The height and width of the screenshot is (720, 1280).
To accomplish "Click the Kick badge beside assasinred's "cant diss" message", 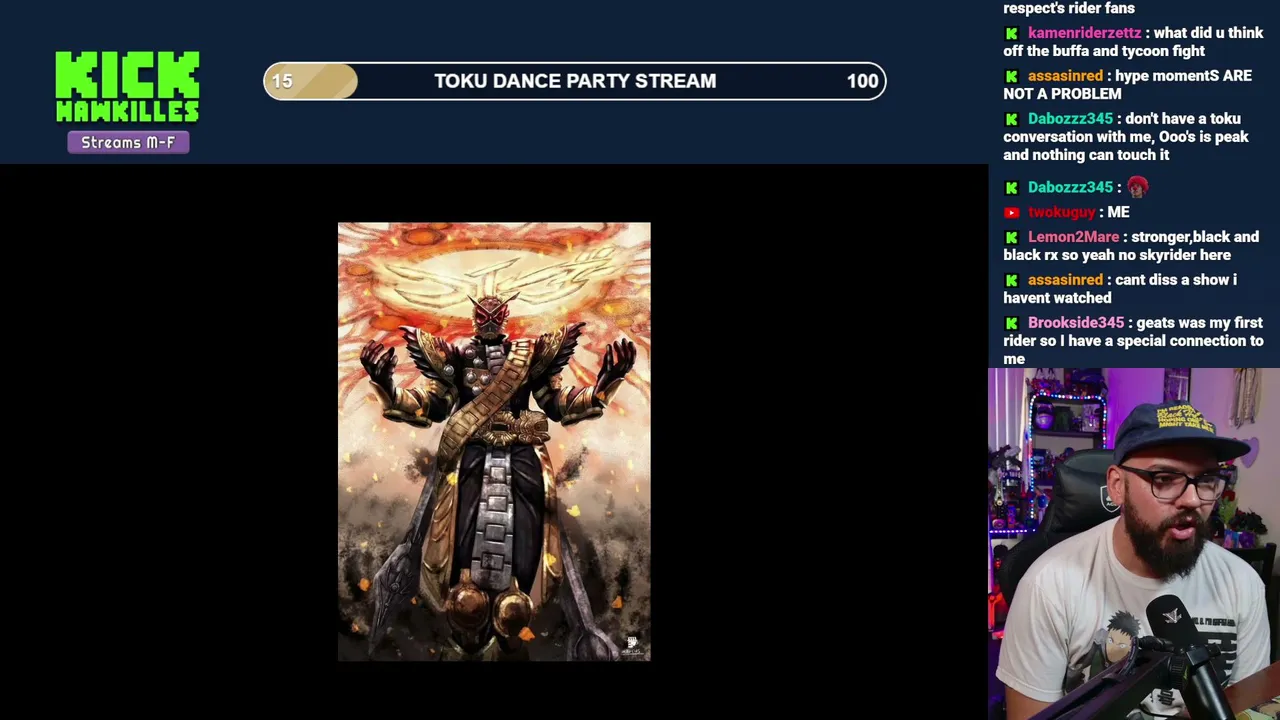I will pyautogui.click(x=1011, y=280).
